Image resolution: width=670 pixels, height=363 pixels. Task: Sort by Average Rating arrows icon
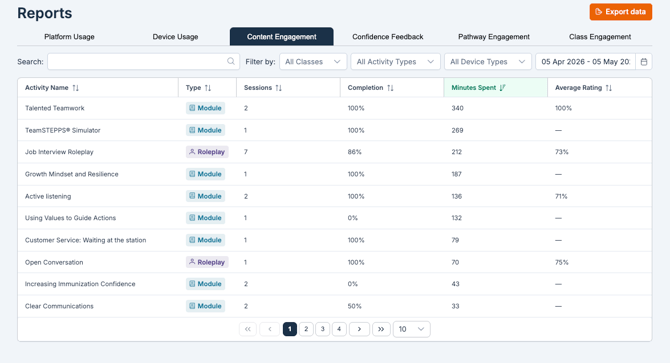pos(609,88)
